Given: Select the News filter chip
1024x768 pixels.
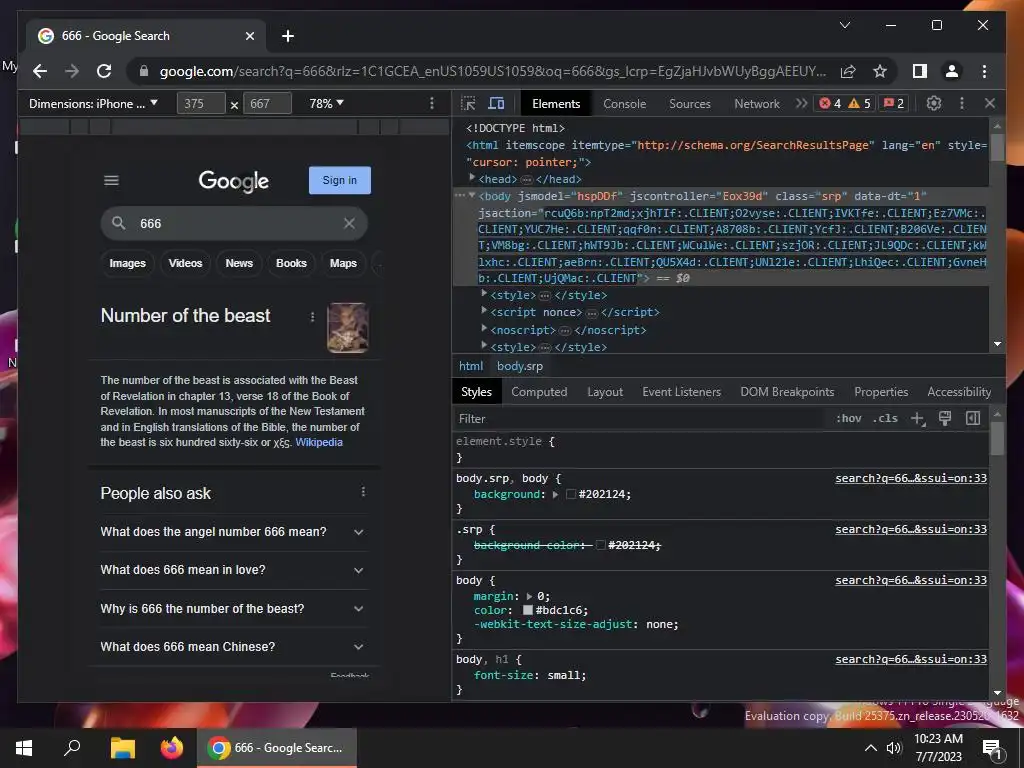Looking at the screenshot, I should pos(239,263).
